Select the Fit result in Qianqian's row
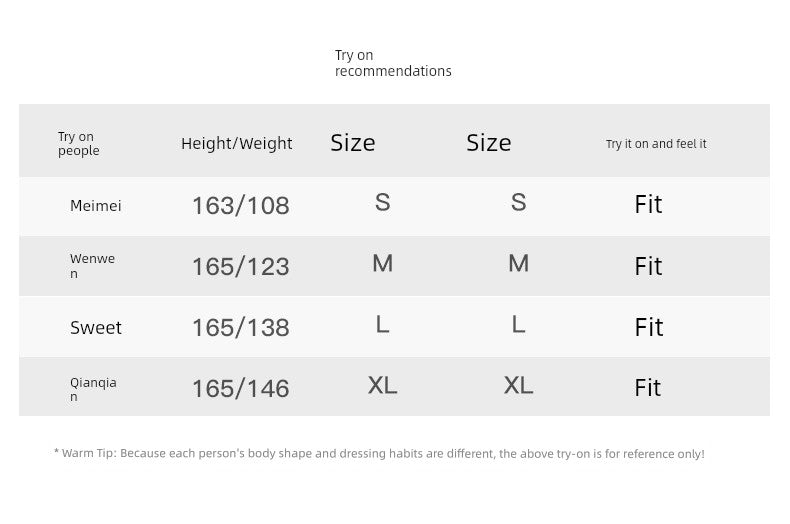The image size is (790, 524). 647,388
